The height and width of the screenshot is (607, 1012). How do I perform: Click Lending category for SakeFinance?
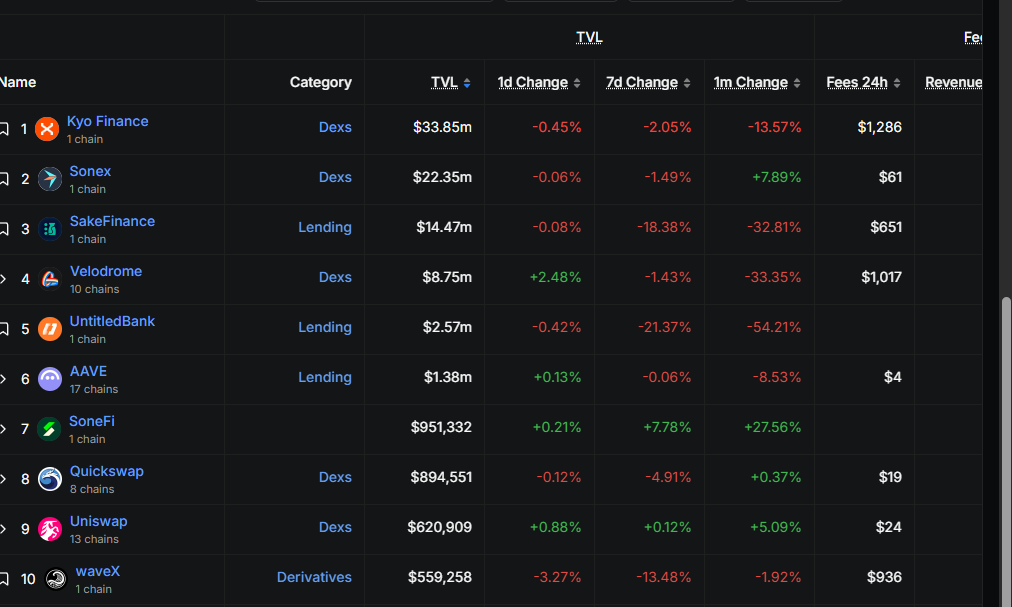pos(325,227)
